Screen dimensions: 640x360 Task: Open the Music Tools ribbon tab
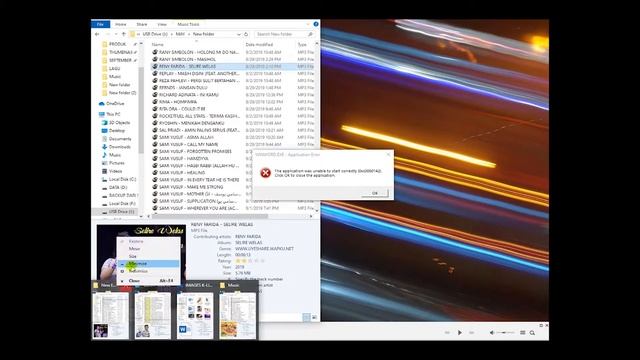click(x=188, y=24)
